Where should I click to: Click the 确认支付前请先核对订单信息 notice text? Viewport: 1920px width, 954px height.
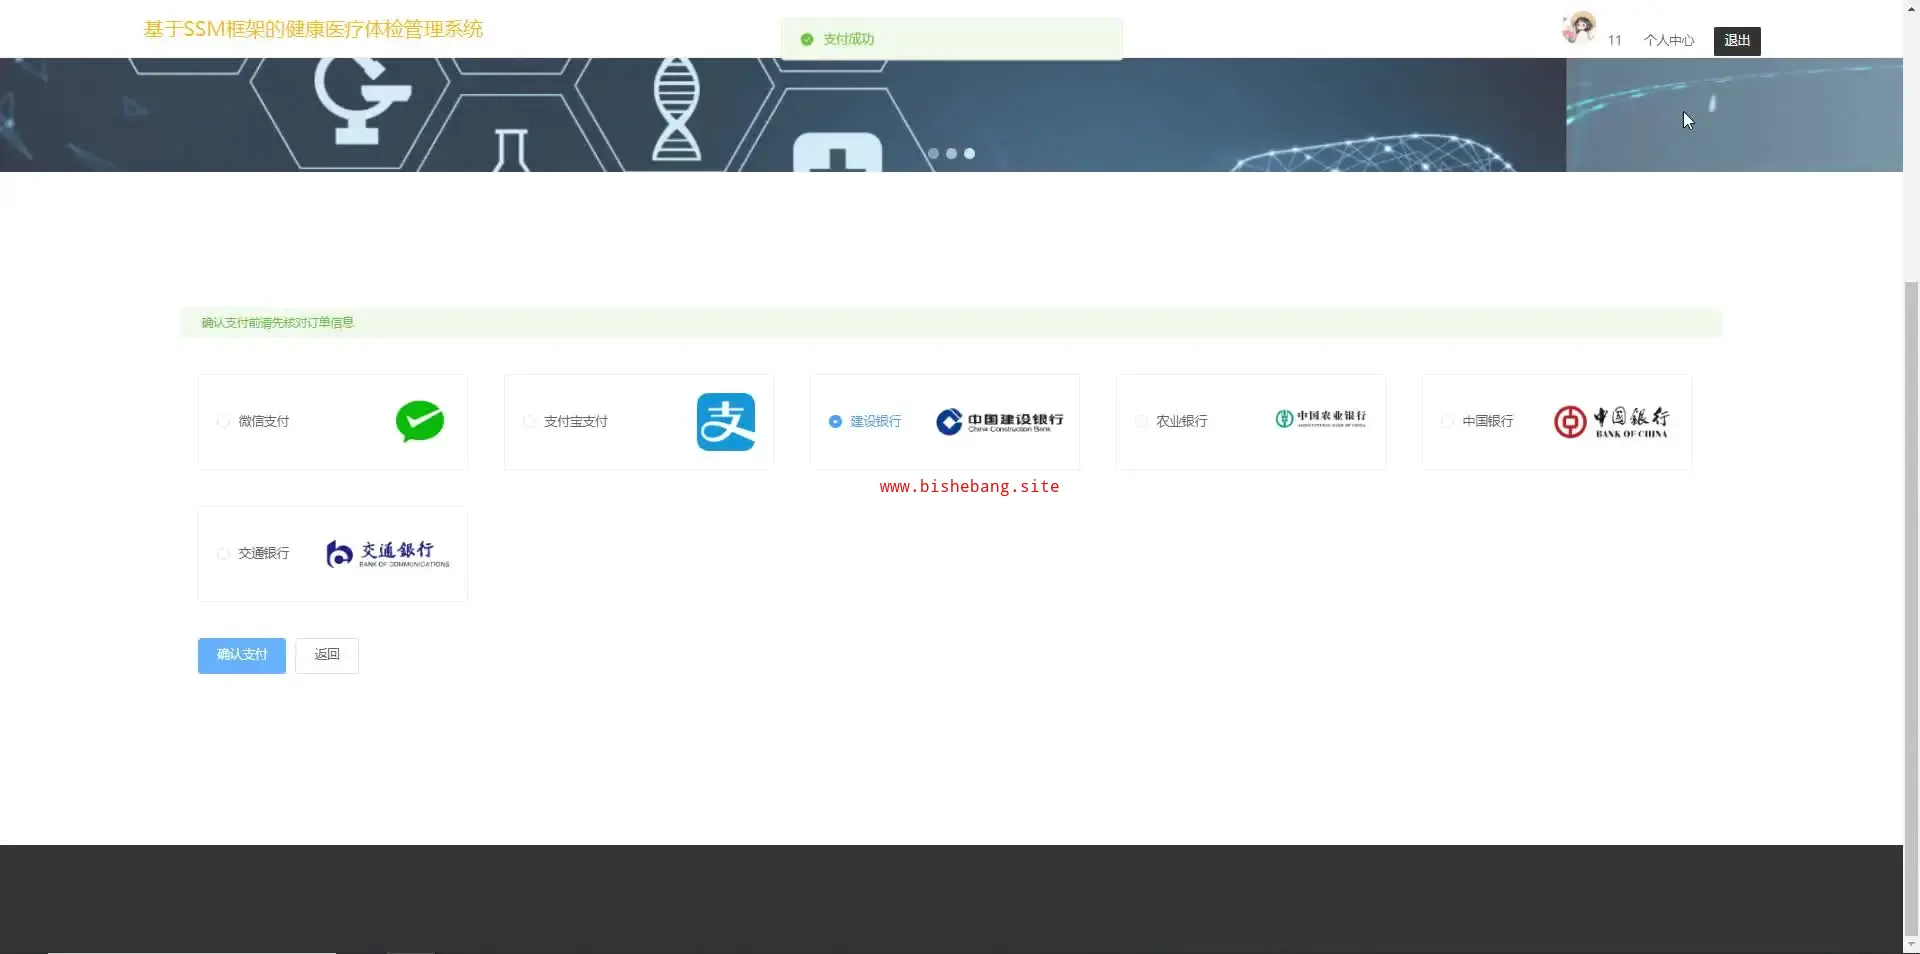point(278,323)
